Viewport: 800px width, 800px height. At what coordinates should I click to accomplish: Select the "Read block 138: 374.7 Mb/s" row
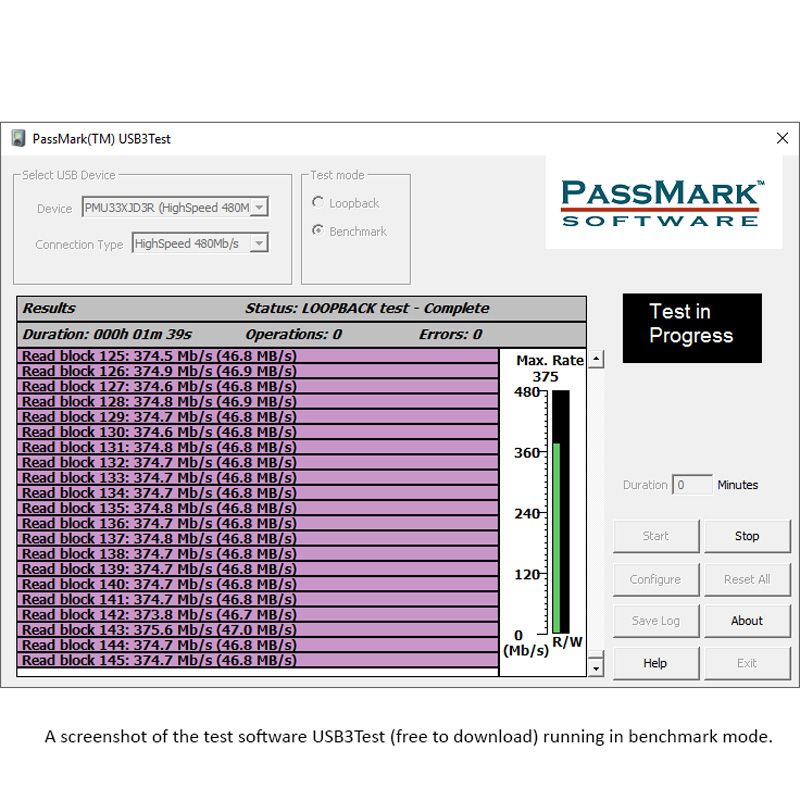click(x=258, y=554)
